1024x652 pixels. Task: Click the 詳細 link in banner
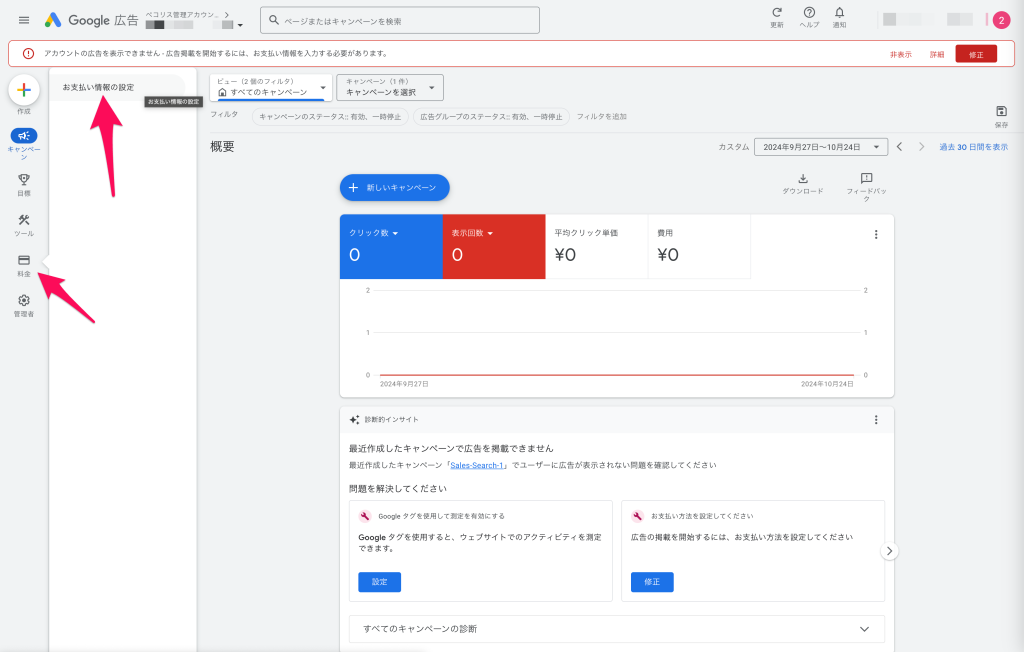tap(937, 54)
